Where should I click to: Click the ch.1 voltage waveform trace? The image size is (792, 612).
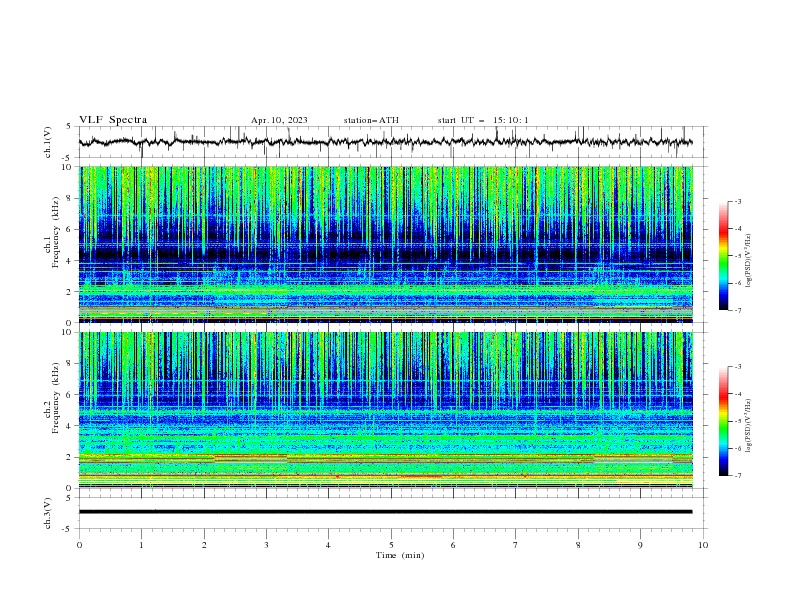click(x=385, y=142)
